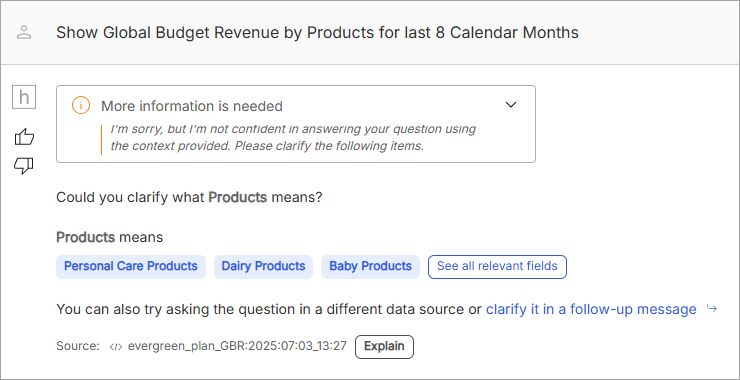
Task: Collapse the 'More information is needed' chevron
Action: click(x=511, y=104)
